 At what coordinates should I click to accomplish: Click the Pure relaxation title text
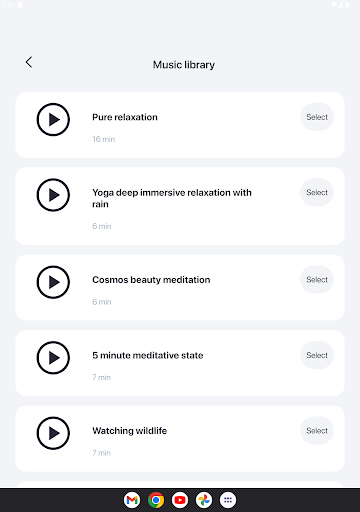pos(125,117)
